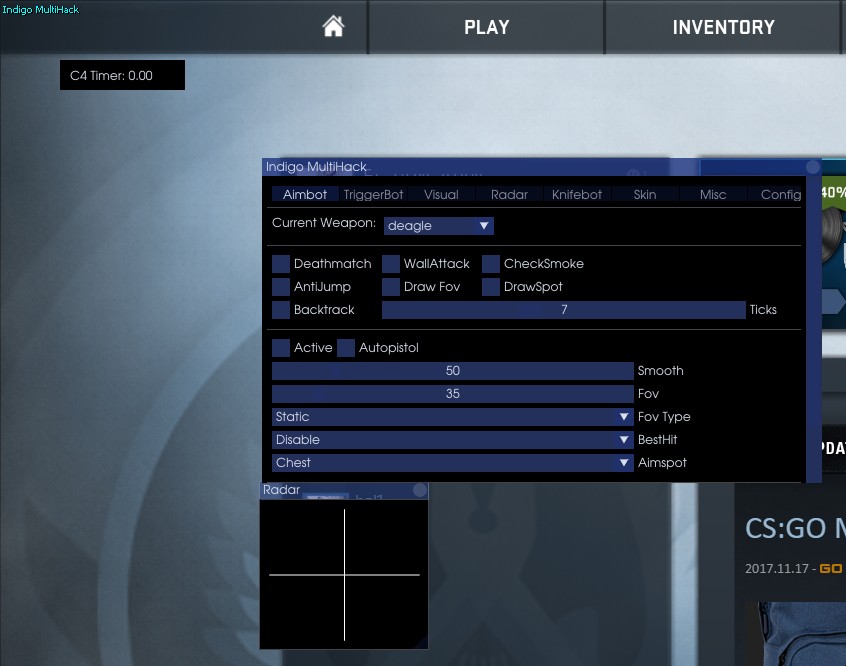Toggle the AntiJump checkbox
The width and height of the screenshot is (846, 666).
[281, 287]
